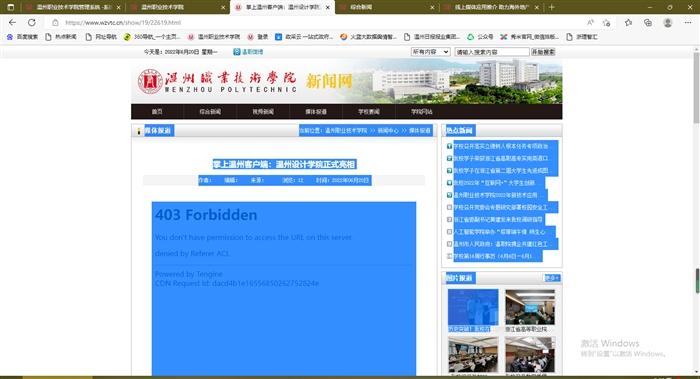
Task: Switch to the 综合新闻 browser tab
Action: click(x=386, y=7)
